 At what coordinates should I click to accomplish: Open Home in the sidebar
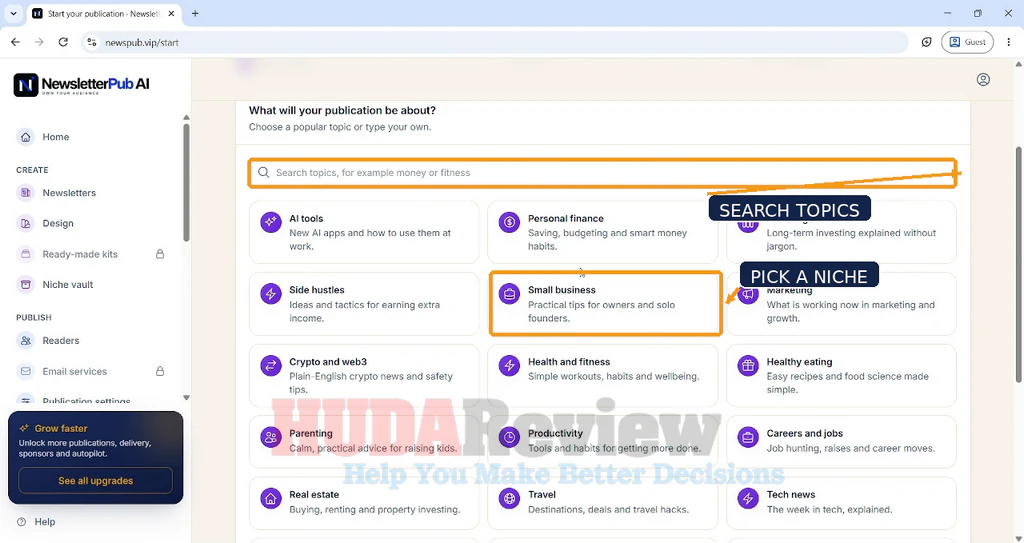point(56,137)
